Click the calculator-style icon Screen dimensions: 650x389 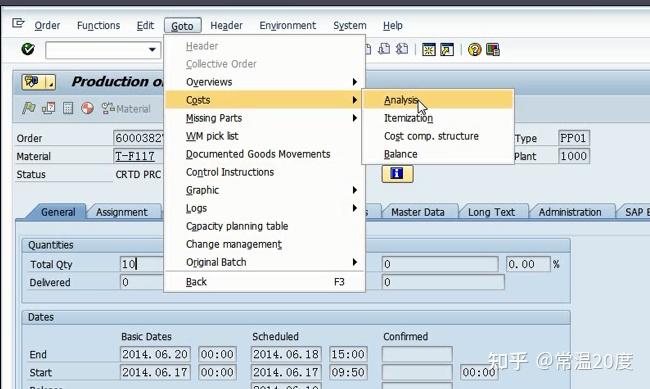coord(68,108)
